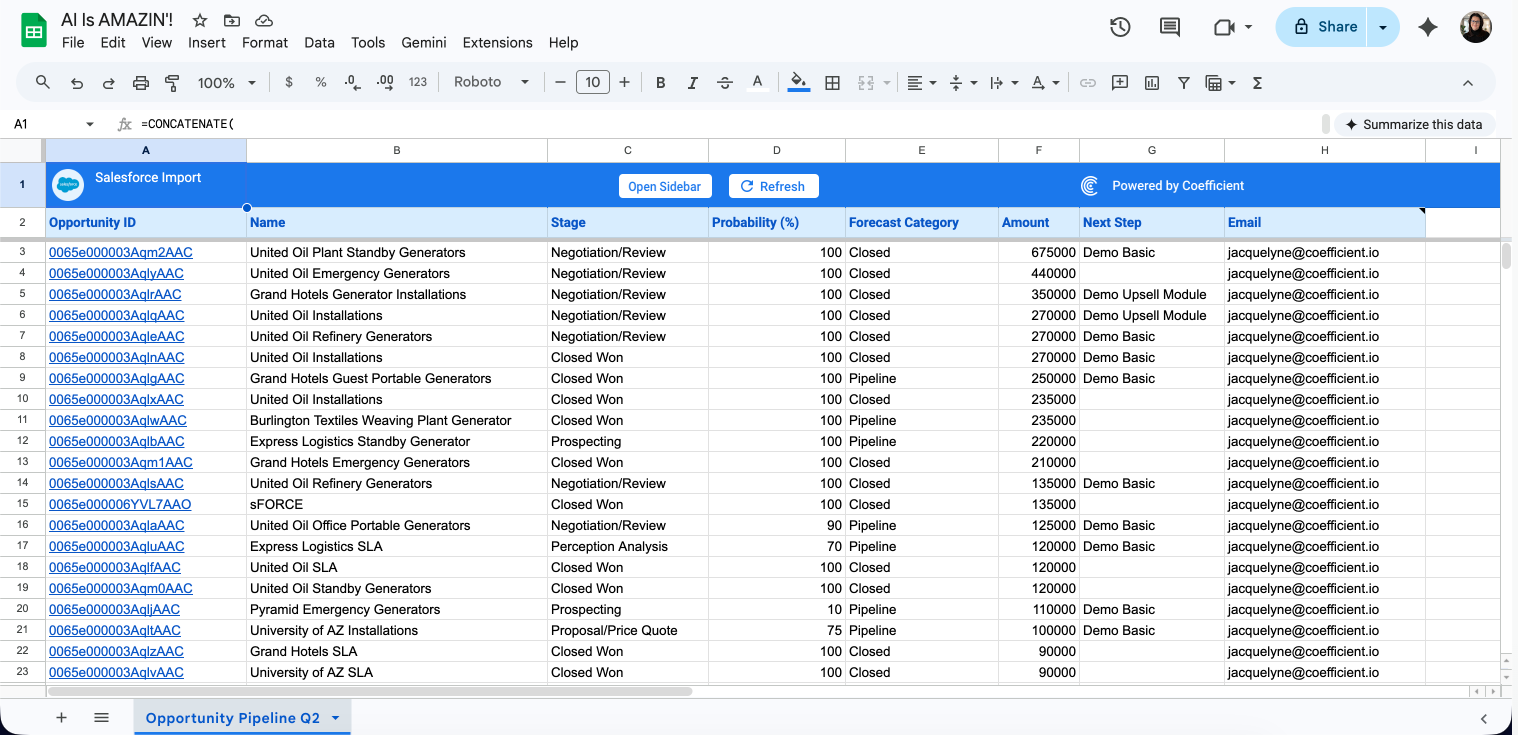Click the Open Sidebar button
The width and height of the screenshot is (1518, 735).
(x=665, y=186)
